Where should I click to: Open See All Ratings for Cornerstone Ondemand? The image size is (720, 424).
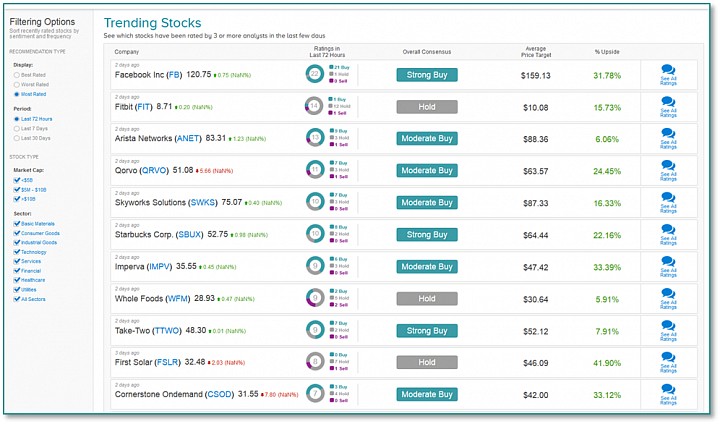point(668,395)
